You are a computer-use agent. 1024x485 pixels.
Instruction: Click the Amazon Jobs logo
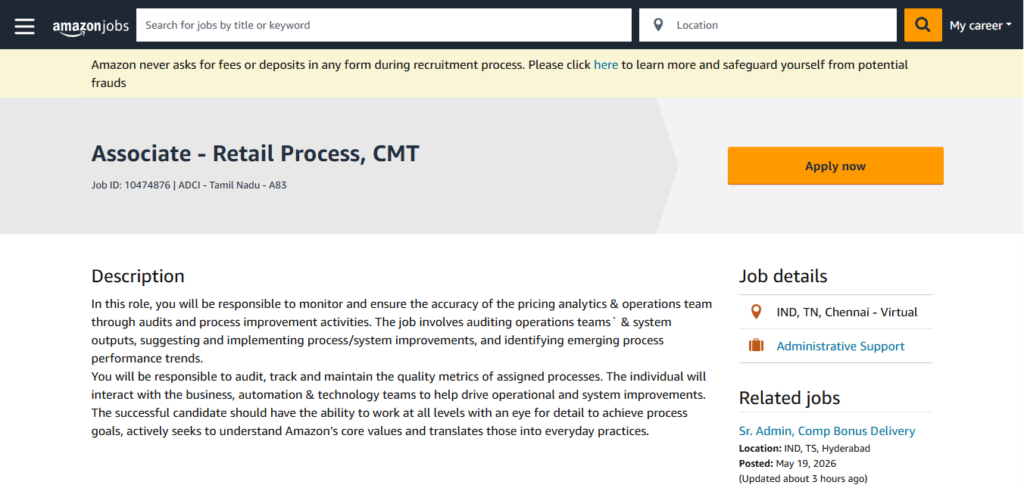(91, 26)
